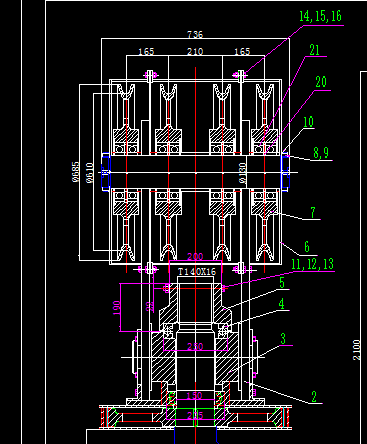The width and height of the screenshot is (367, 444).
Task: Select the overall width dimension "736"
Action: 195,35
